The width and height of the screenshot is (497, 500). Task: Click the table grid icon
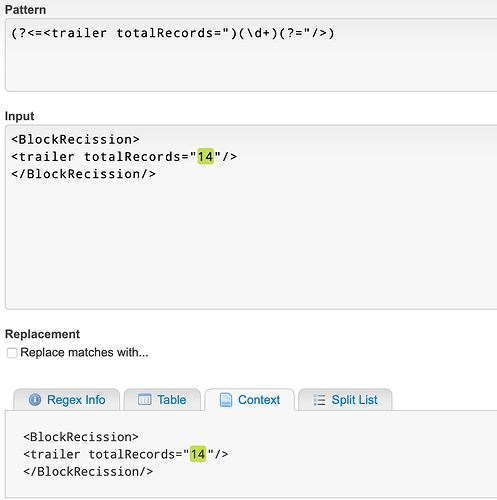pos(145,399)
